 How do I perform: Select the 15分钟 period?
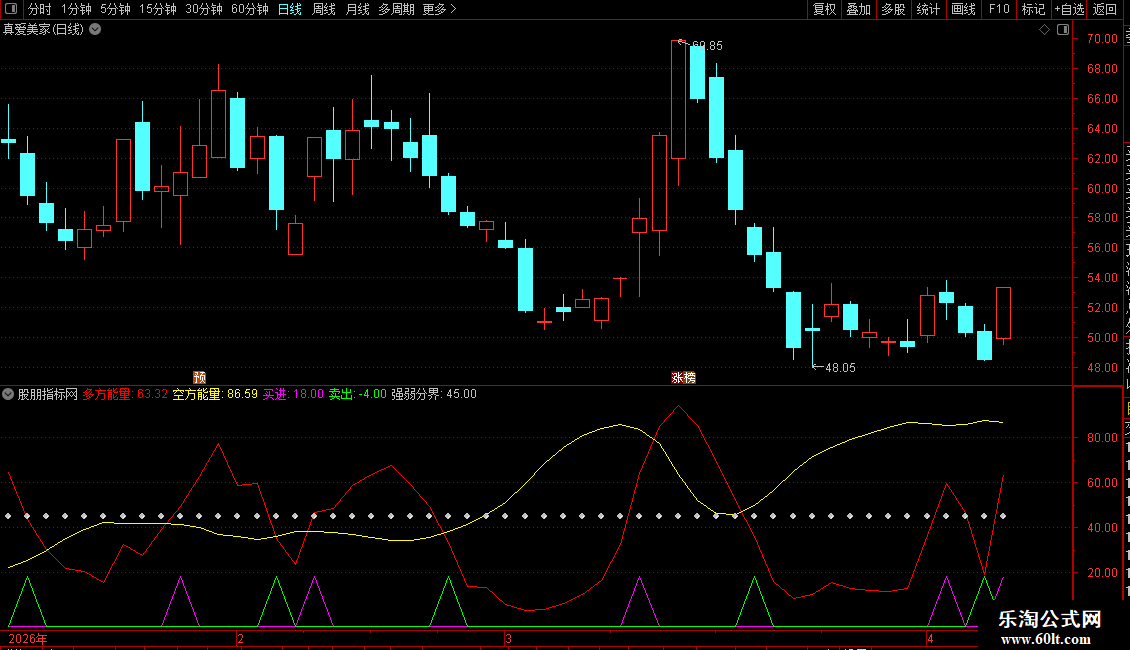click(x=157, y=9)
